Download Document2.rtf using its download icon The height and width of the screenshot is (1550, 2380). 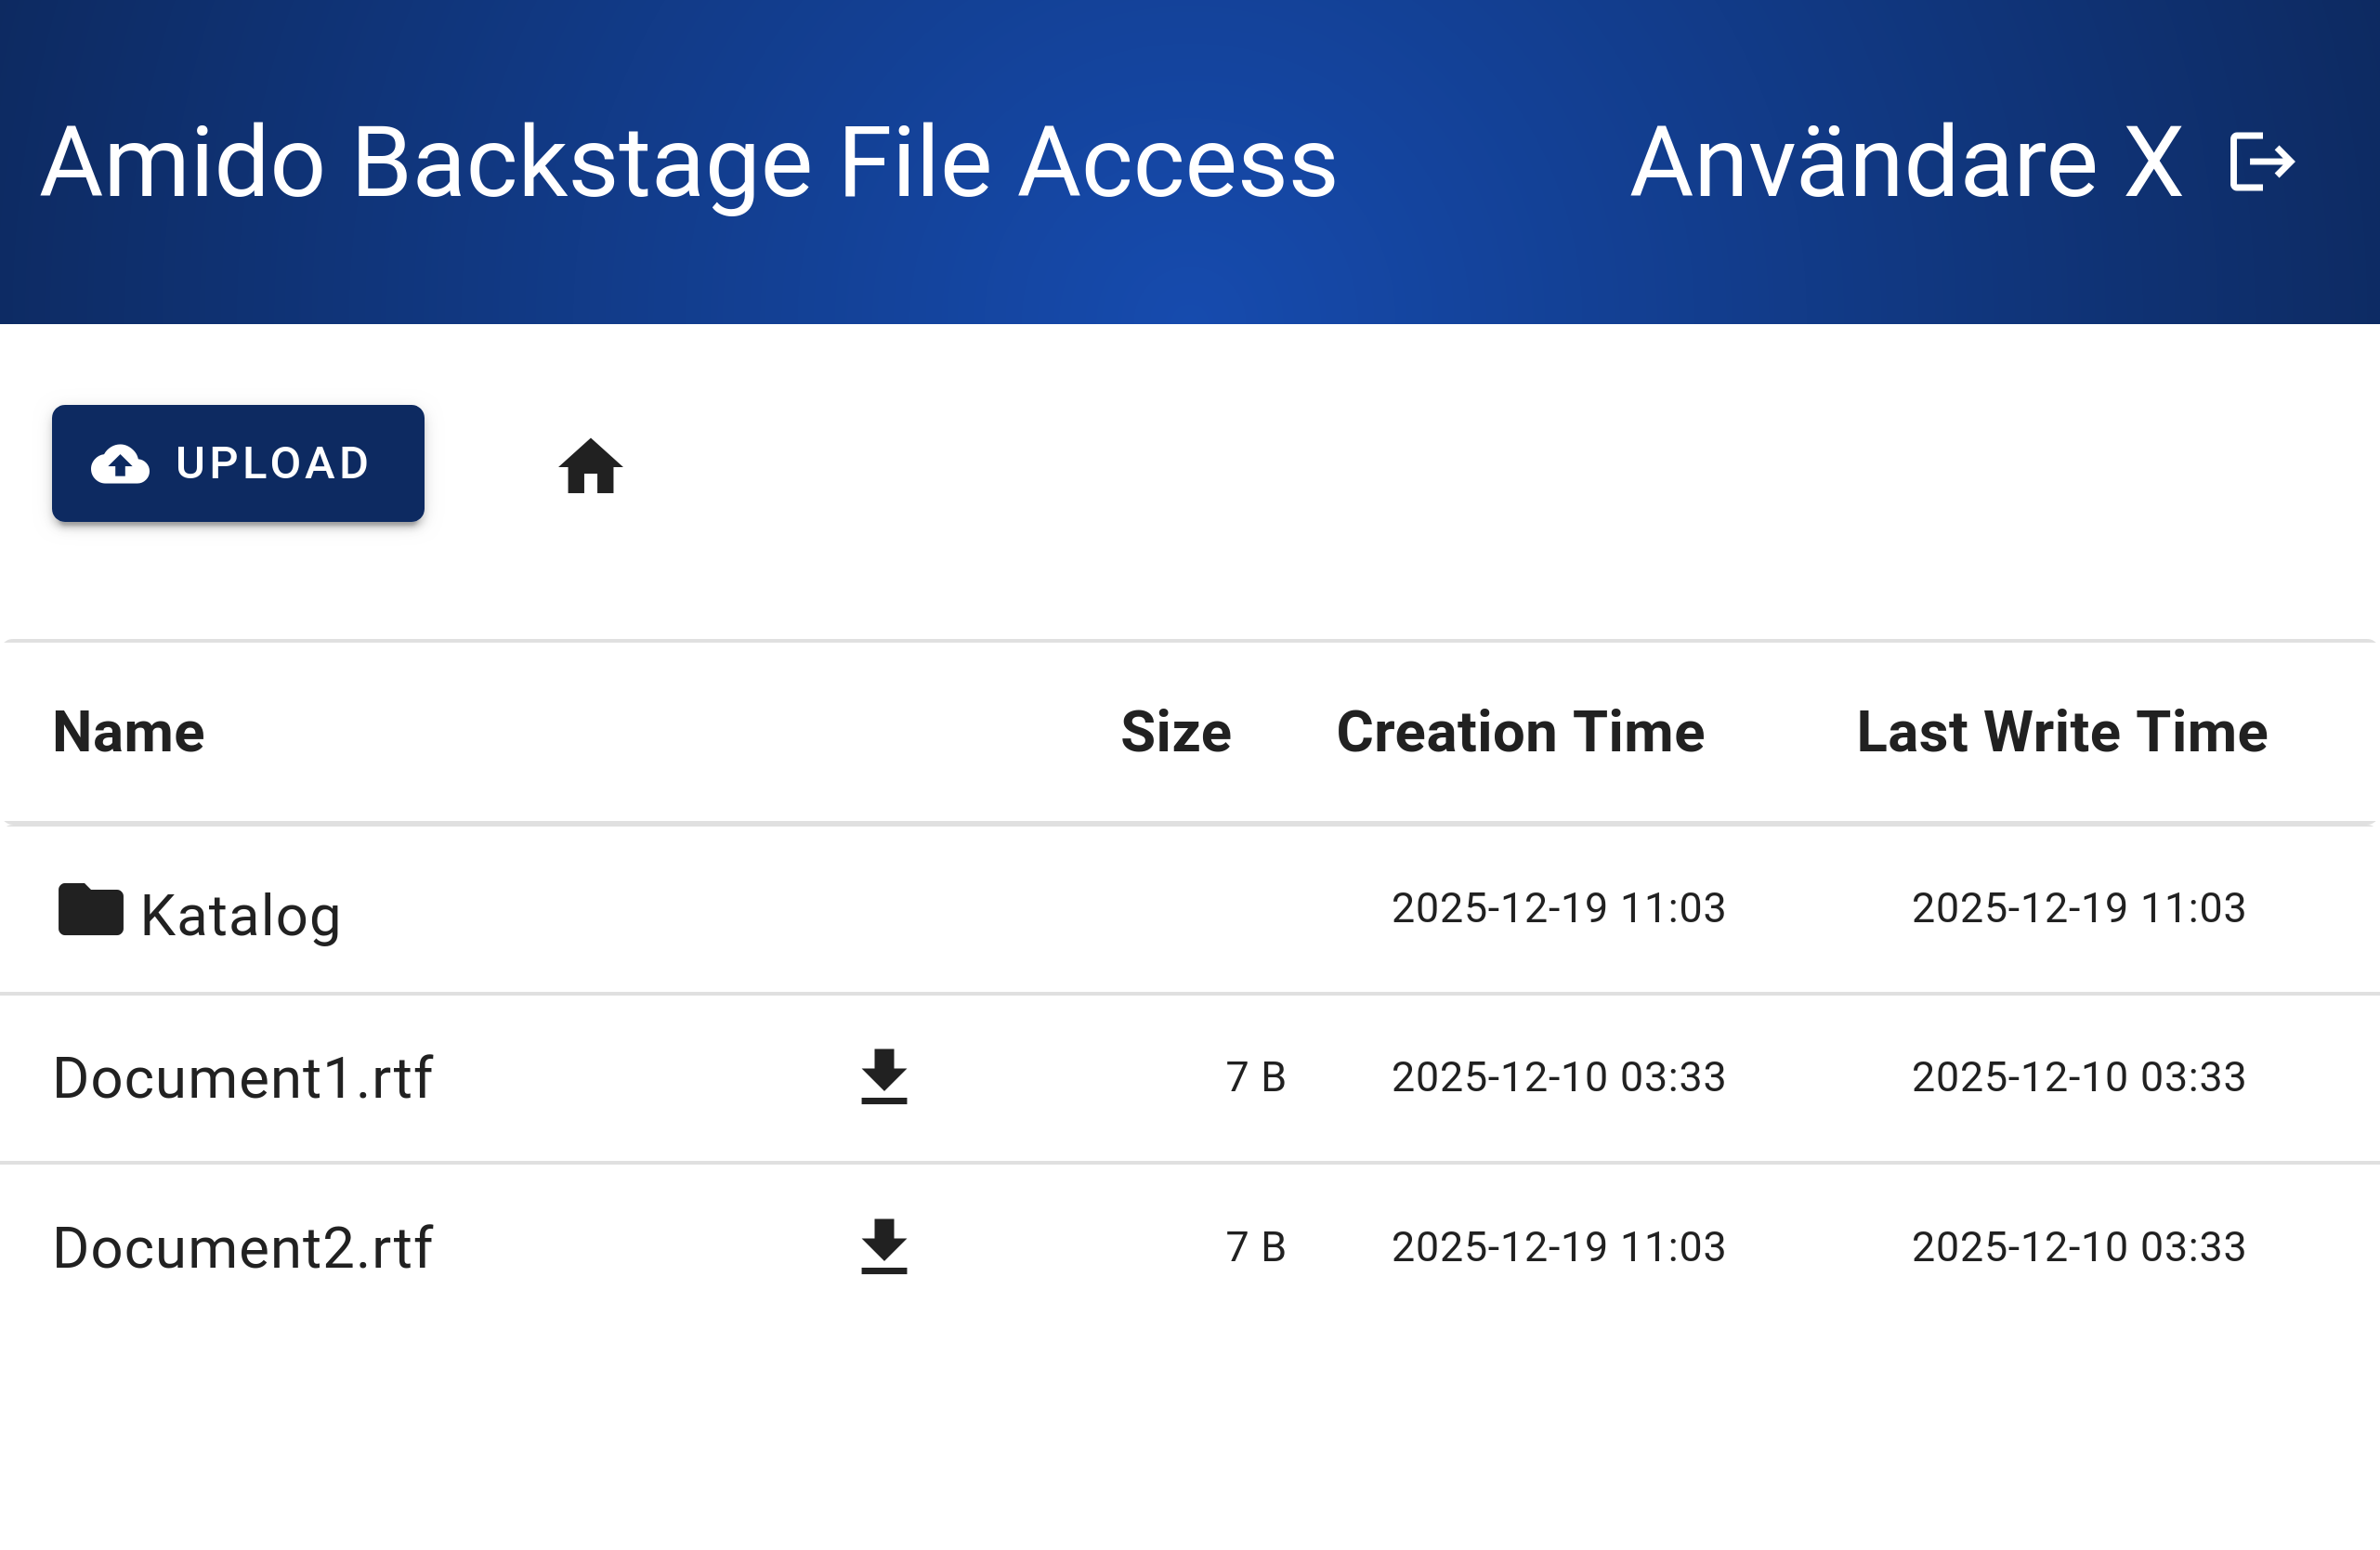(x=884, y=1247)
